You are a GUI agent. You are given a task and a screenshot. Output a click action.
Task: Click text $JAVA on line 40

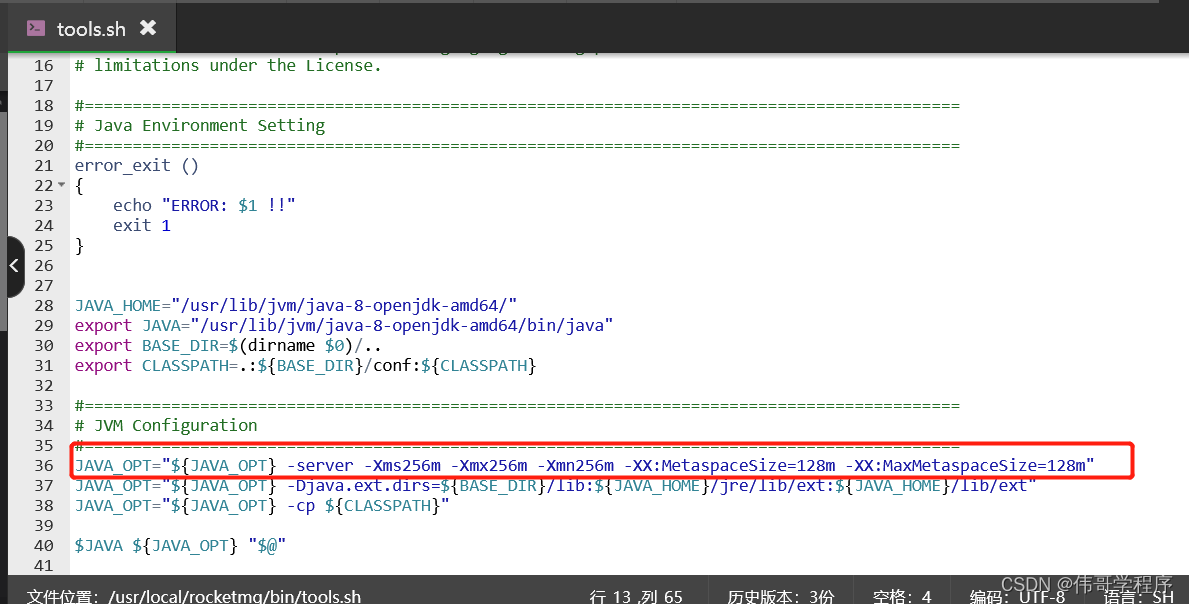coord(99,546)
